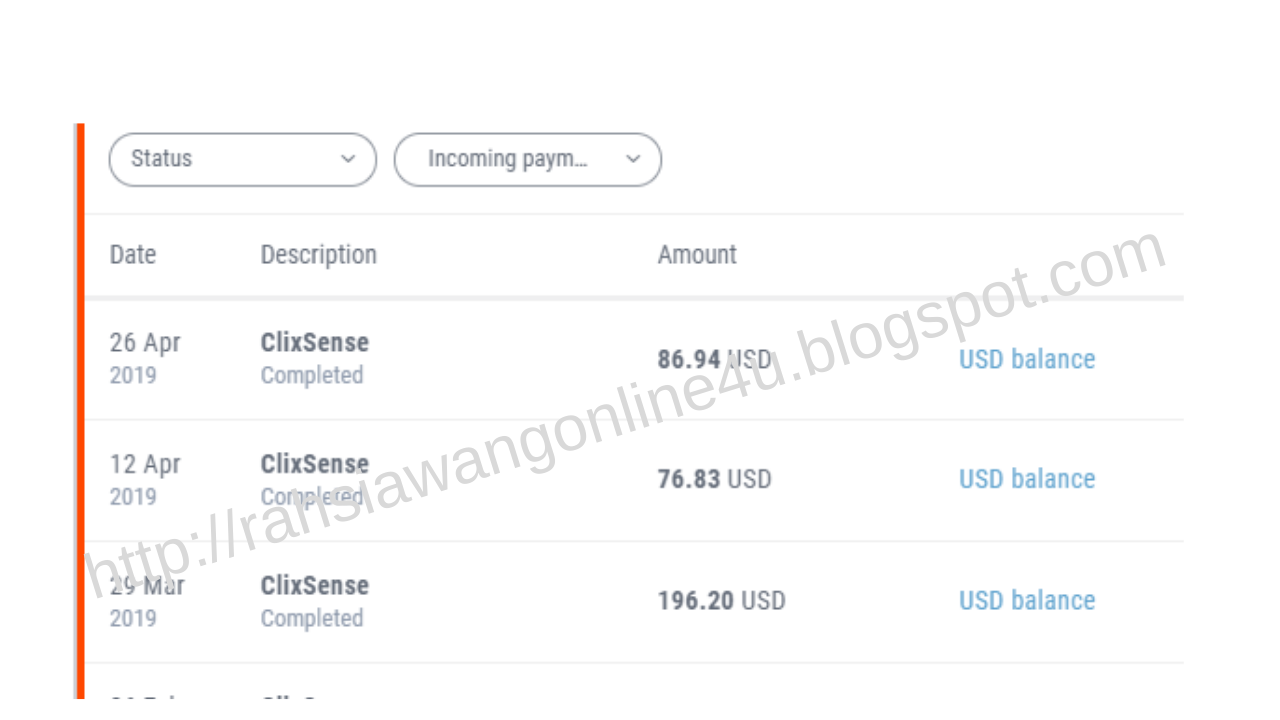Viewport: 1280px width, 720px height.
Task: Open USD balance link for 12 Apr
Action: [x=1027, y=479]
